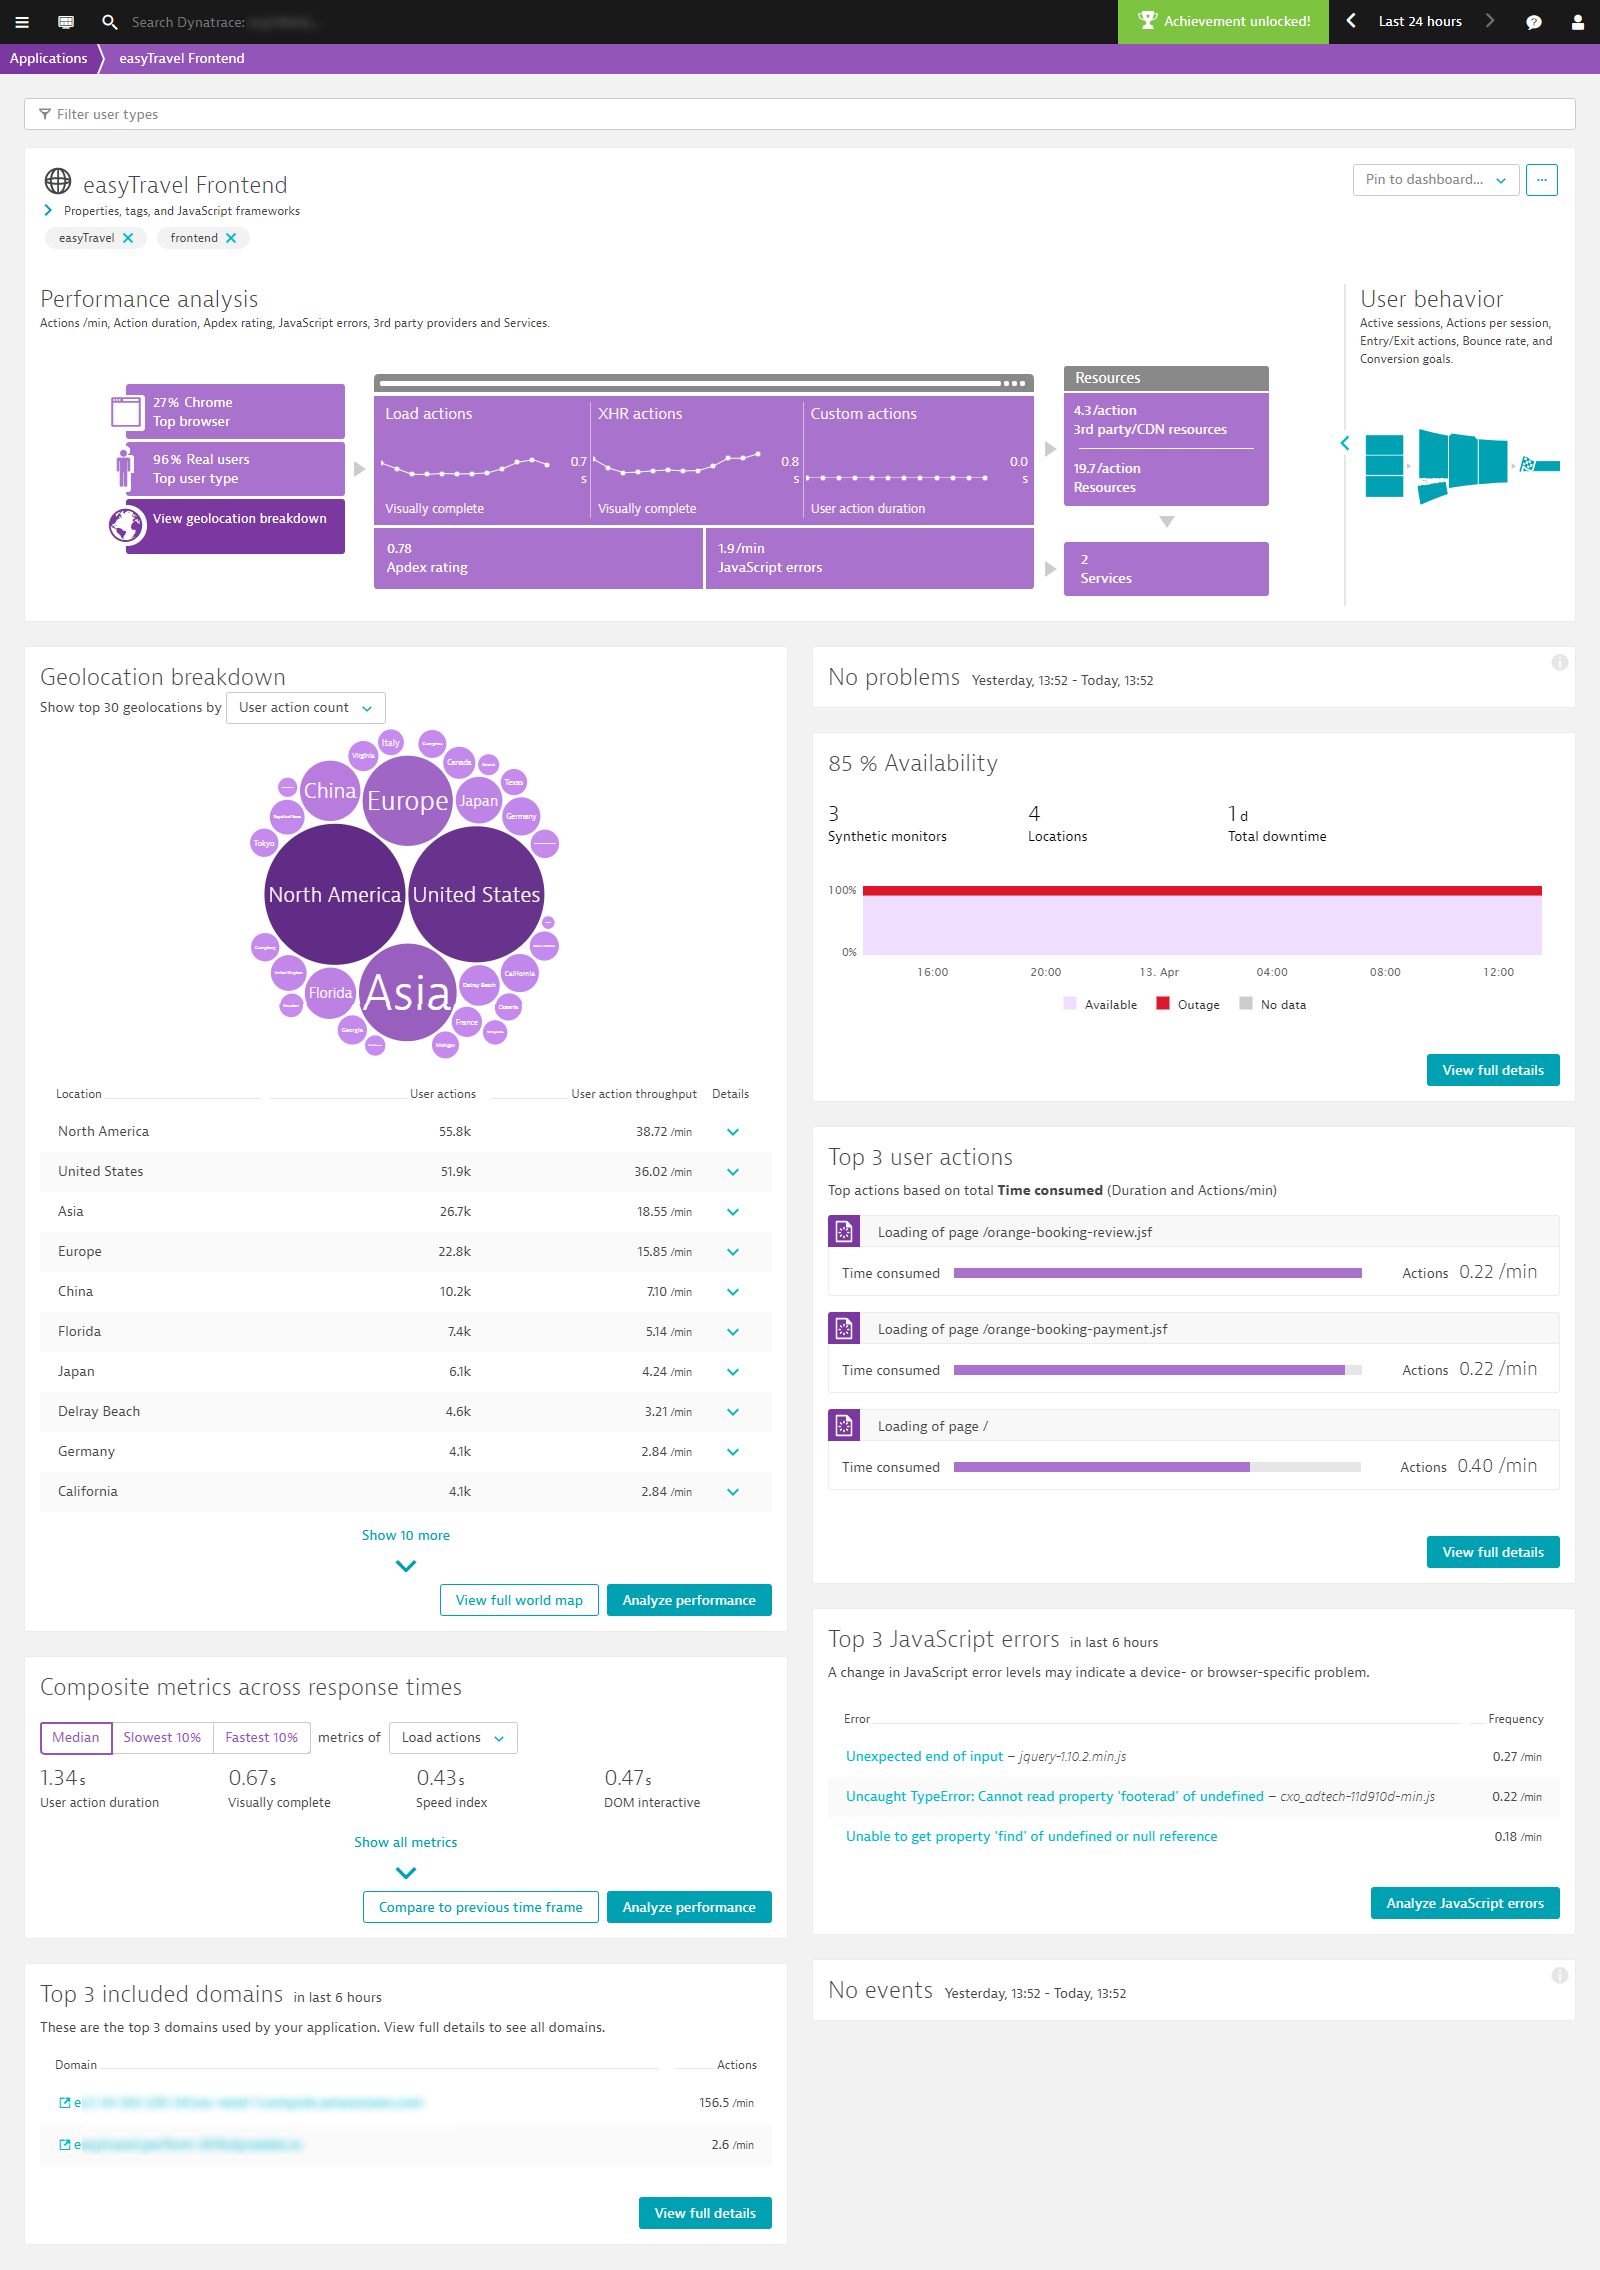Expand details for North America row

click(x=733, y=1132)
